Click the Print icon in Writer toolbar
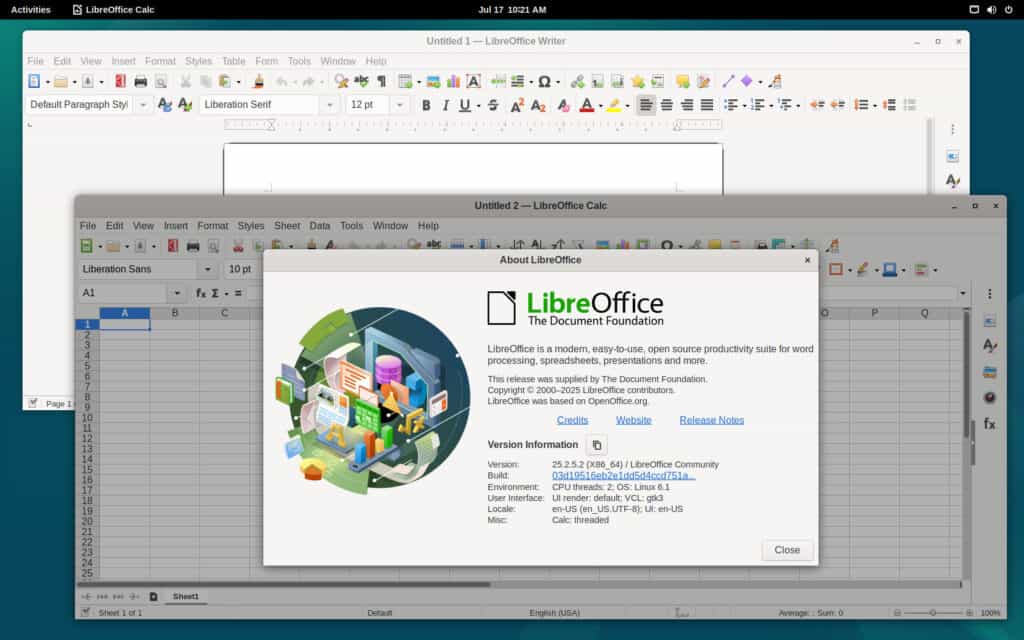 pos(140,81)
